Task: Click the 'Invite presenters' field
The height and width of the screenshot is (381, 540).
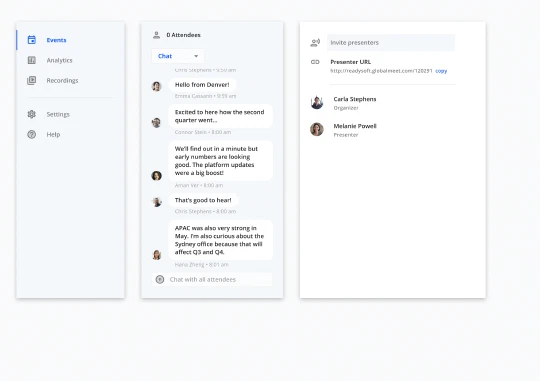Action: click(x=391, y=42)
